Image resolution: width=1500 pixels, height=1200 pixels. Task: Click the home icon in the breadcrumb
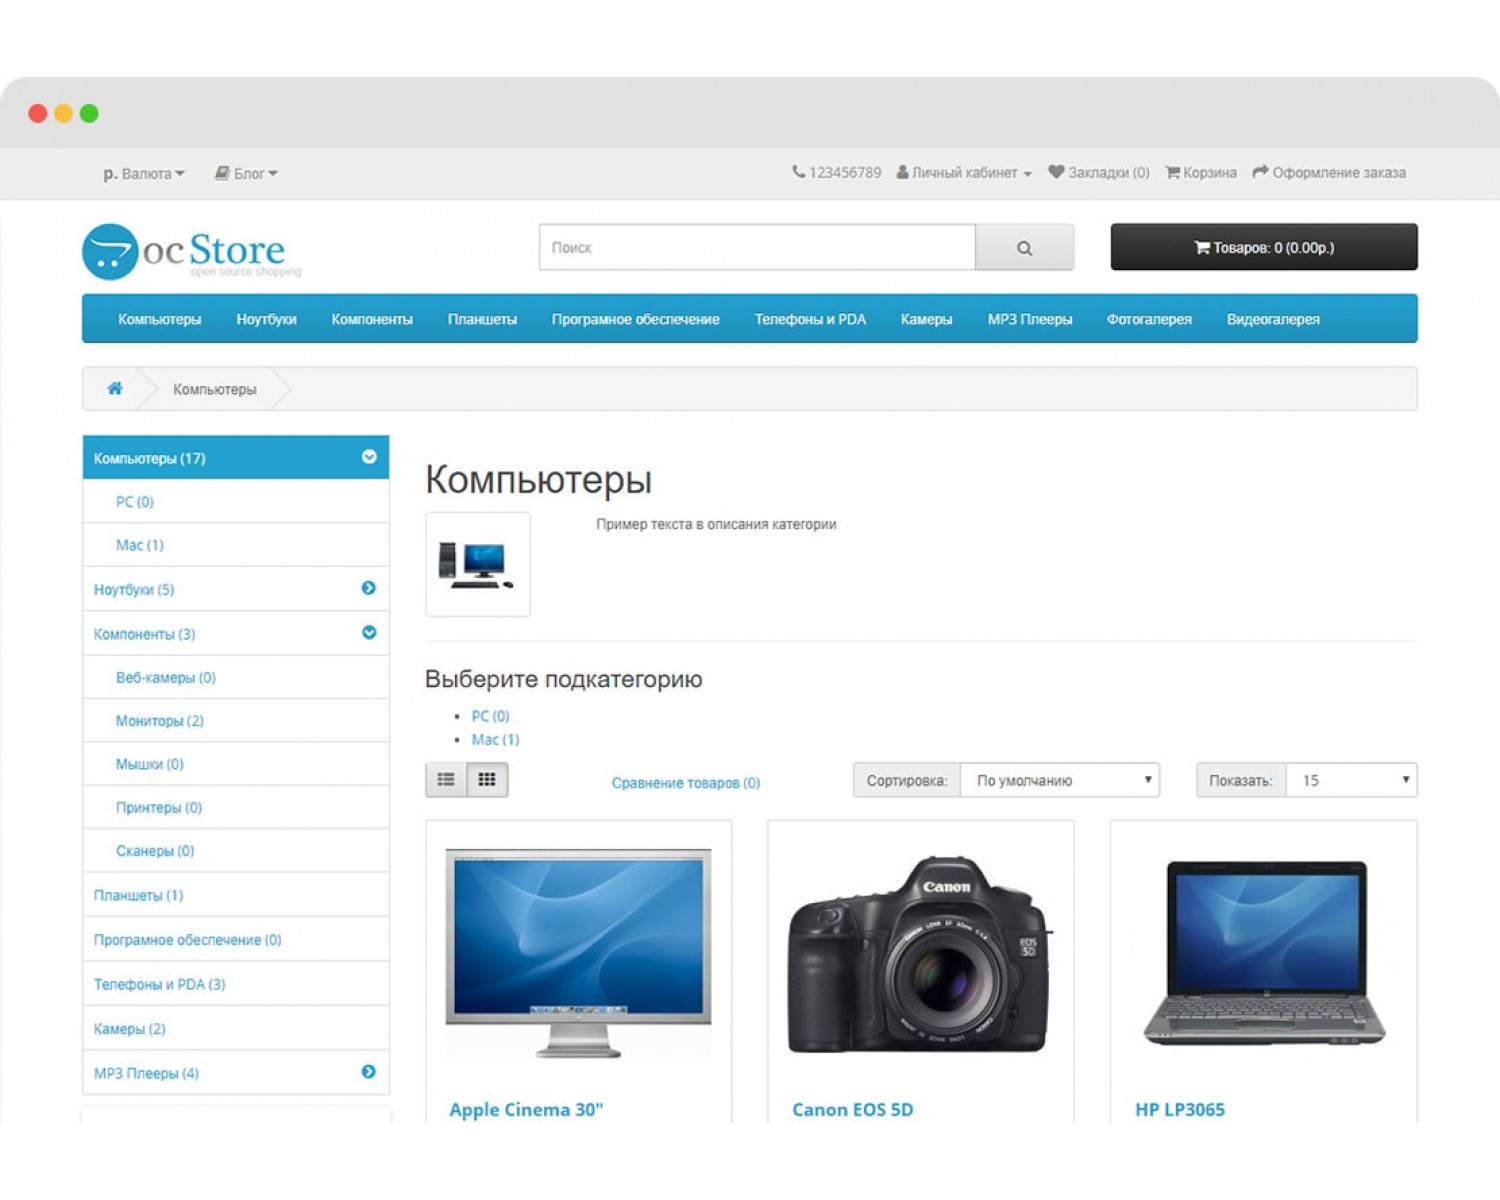pyautogui.click(x=115, y=388)
